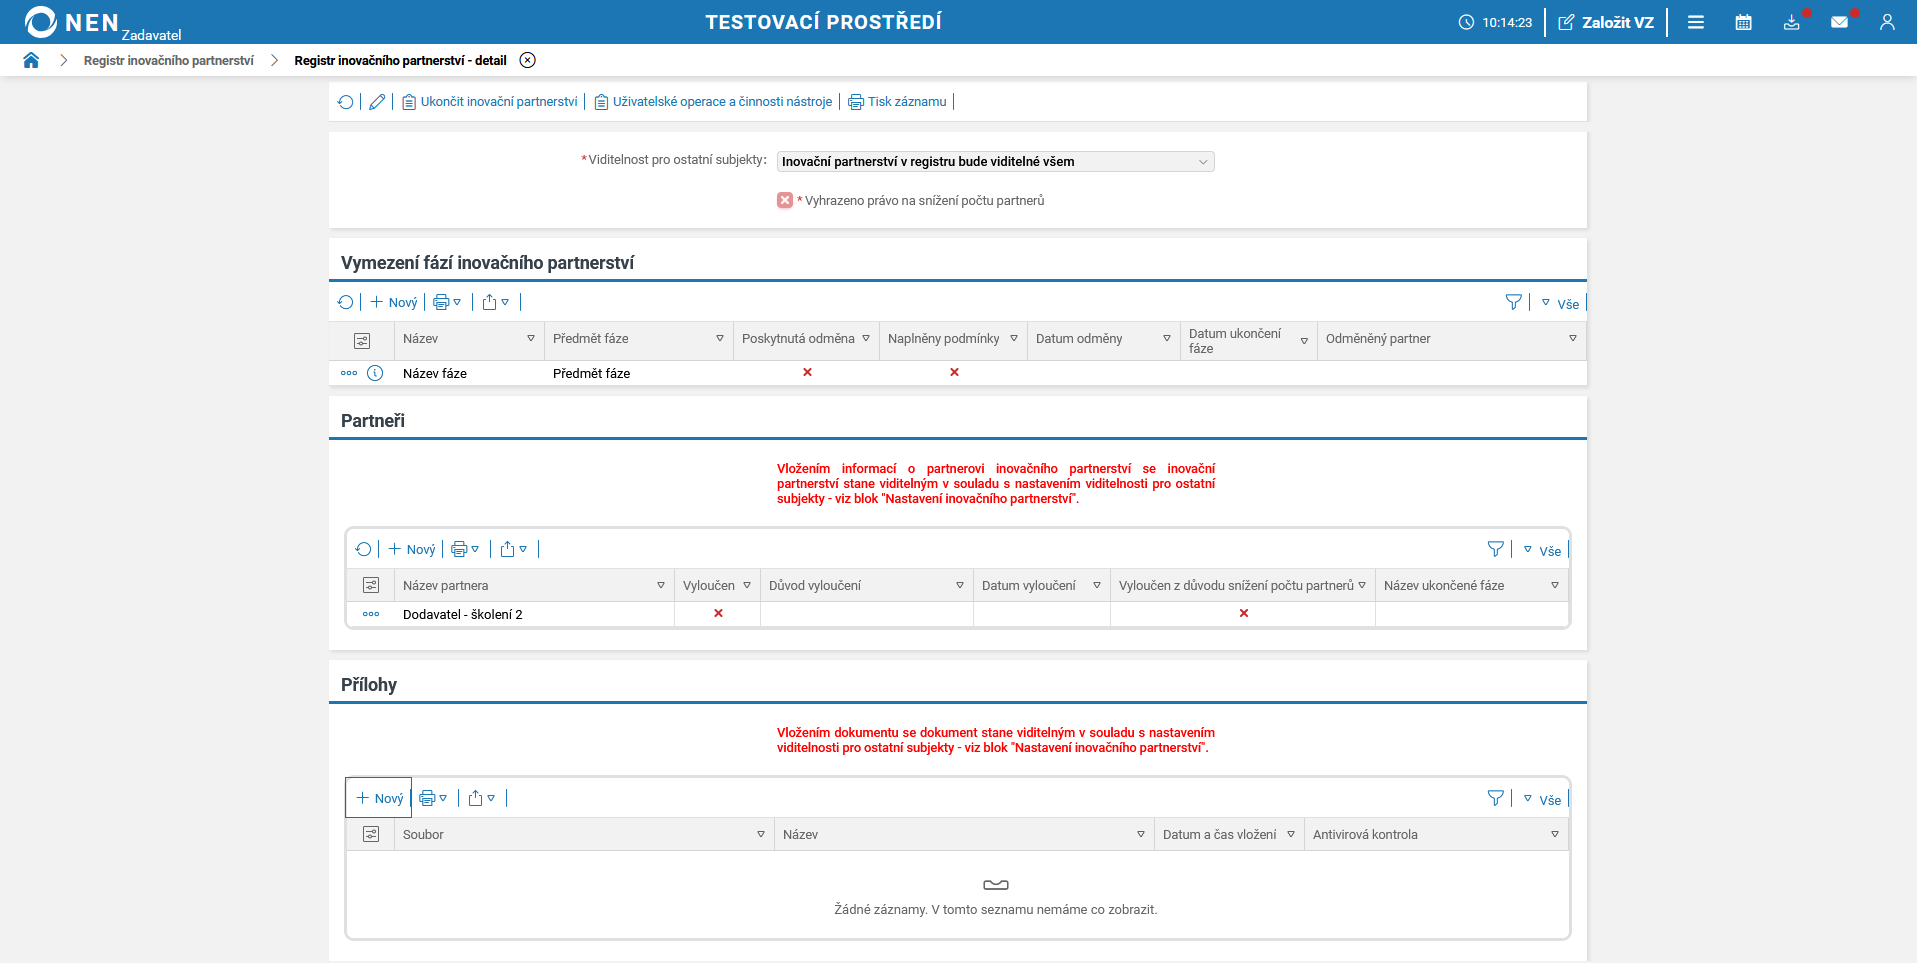Open export options in Partneři table
1917x963 pixels.
pyautogui.click(x=514, y=549)
